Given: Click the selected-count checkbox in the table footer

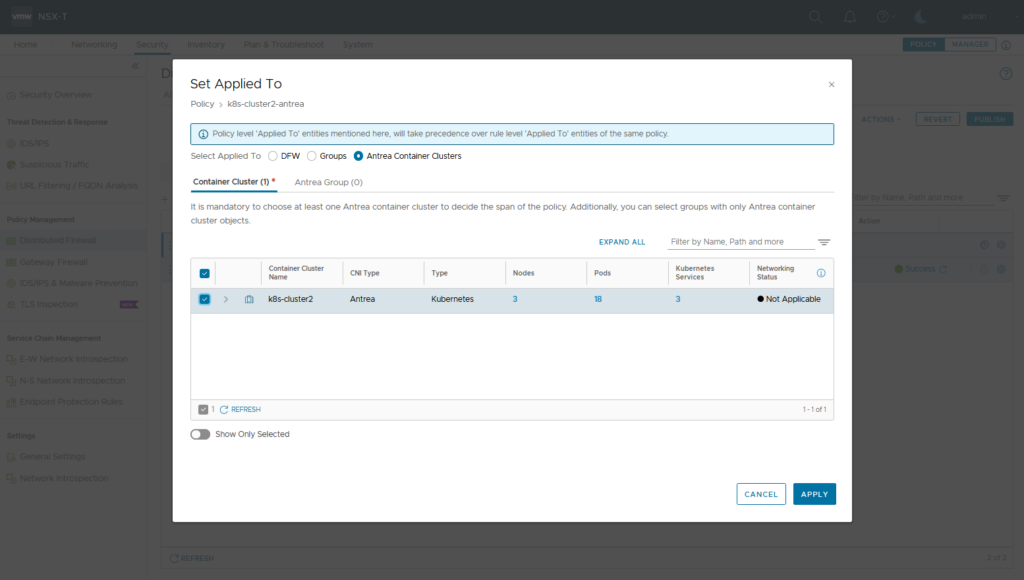Looking at the screenshot, I should pyautogui.click(x=203, y=410).
